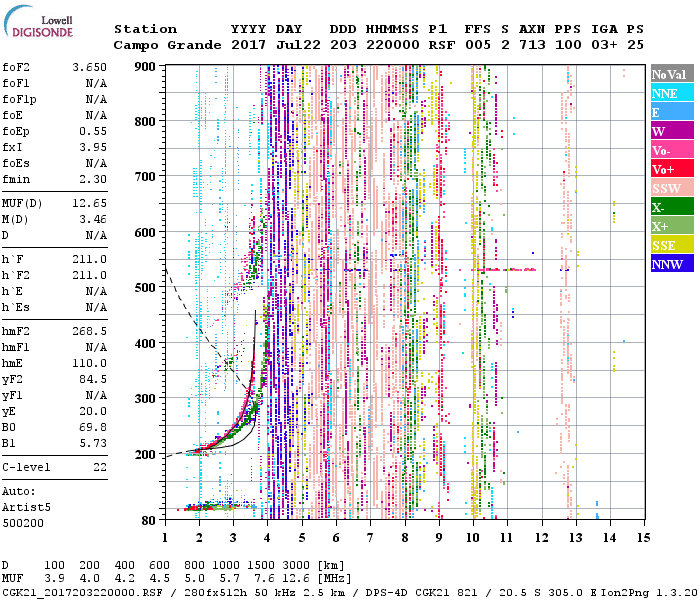Select the C-level value 22
The width and height of the screenshot is (700, 600).
[x=99, y=468]
